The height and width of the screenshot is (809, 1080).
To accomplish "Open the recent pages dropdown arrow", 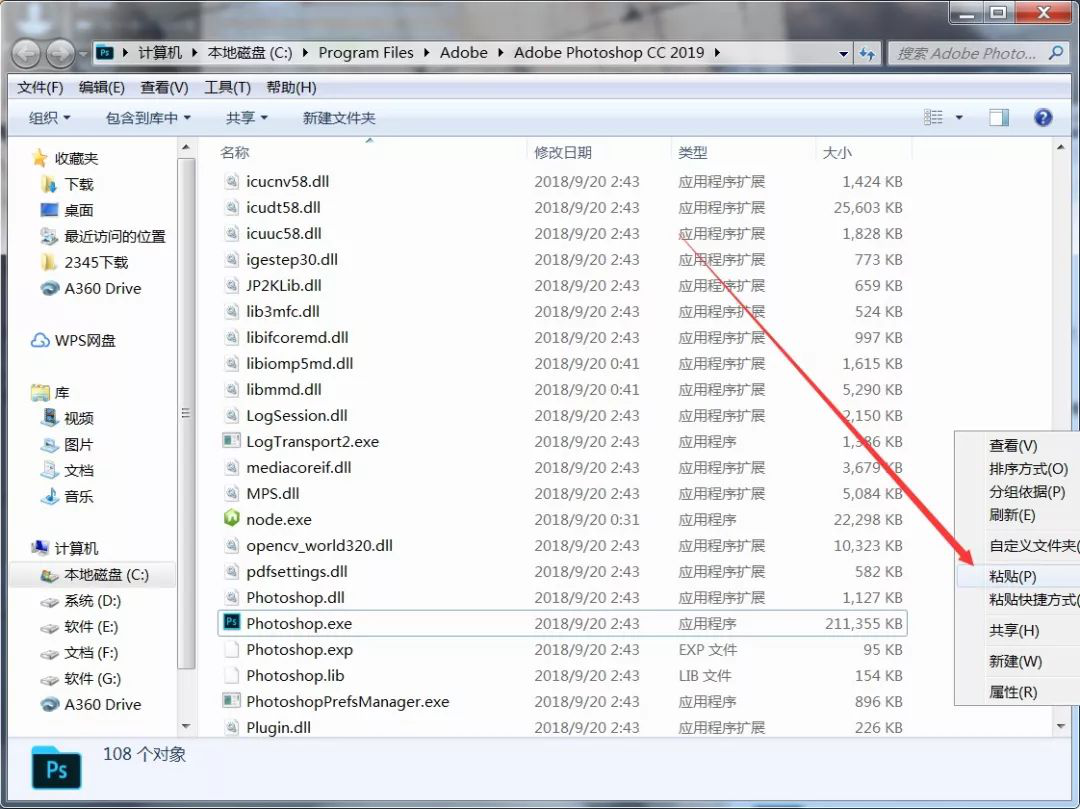I will tap(83, 54).
